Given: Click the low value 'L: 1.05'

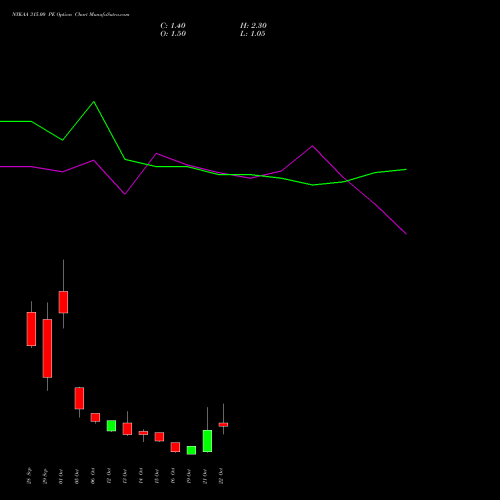Looking at the screenshot, I should coord(253,34).
